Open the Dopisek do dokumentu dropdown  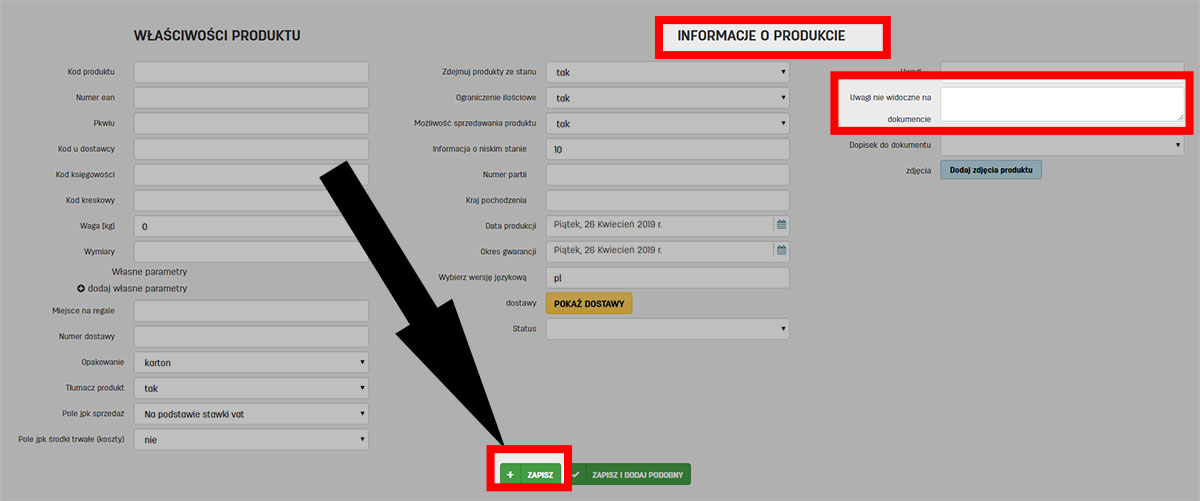(x=1062, y=145)
